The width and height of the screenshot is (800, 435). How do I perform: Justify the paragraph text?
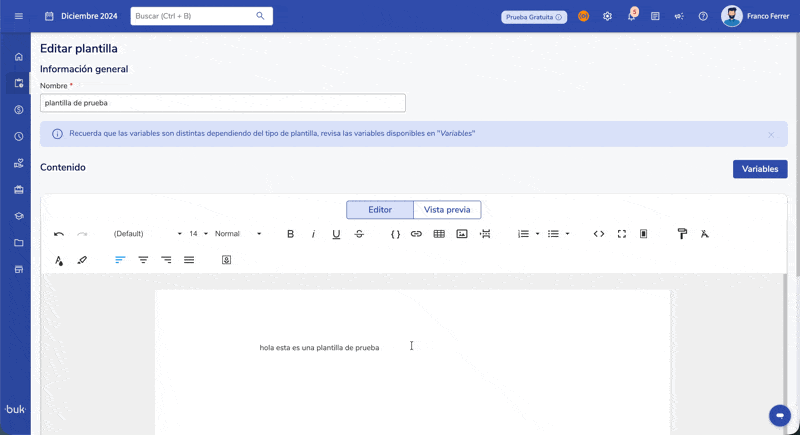coord(189,260)
